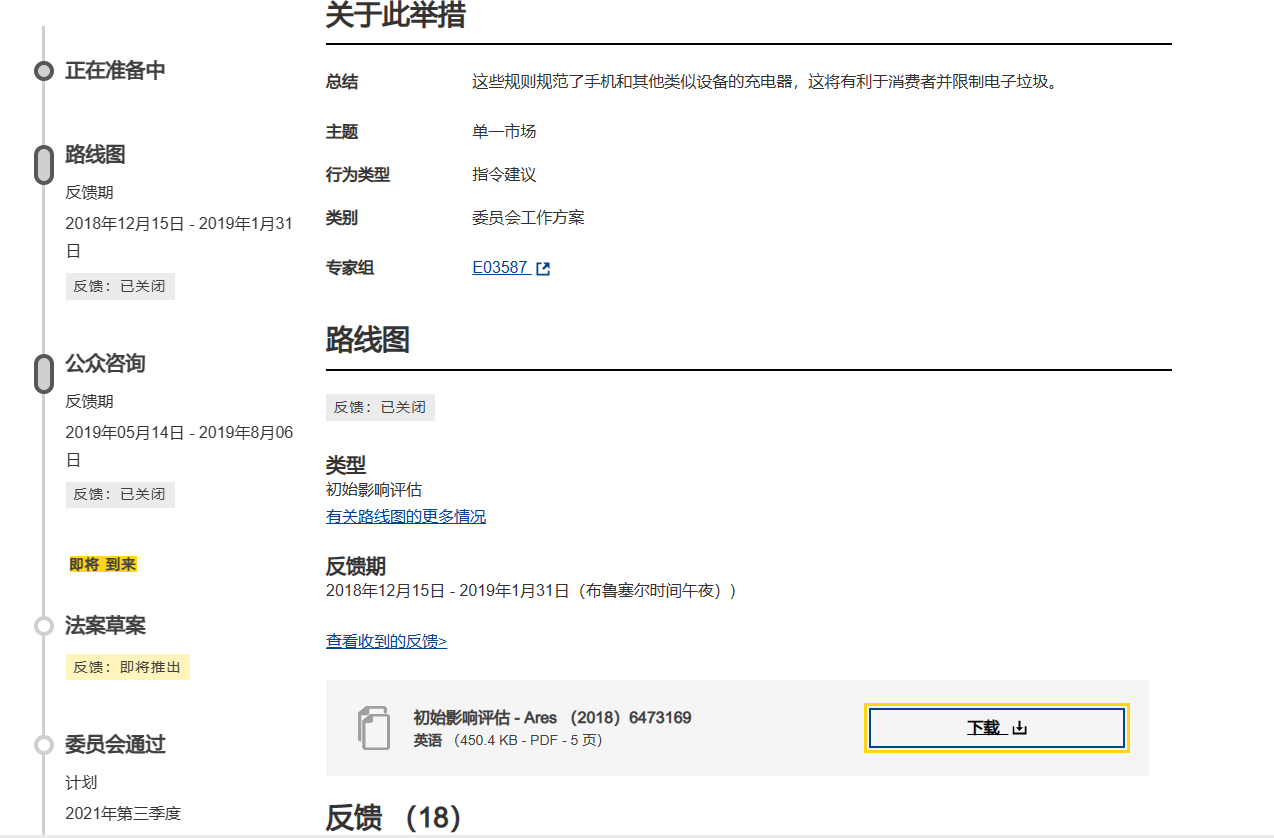Click the timeline marker icon beside 公众咨询
The height and width of the screenshot is (838, 1274).
(43, 373)
